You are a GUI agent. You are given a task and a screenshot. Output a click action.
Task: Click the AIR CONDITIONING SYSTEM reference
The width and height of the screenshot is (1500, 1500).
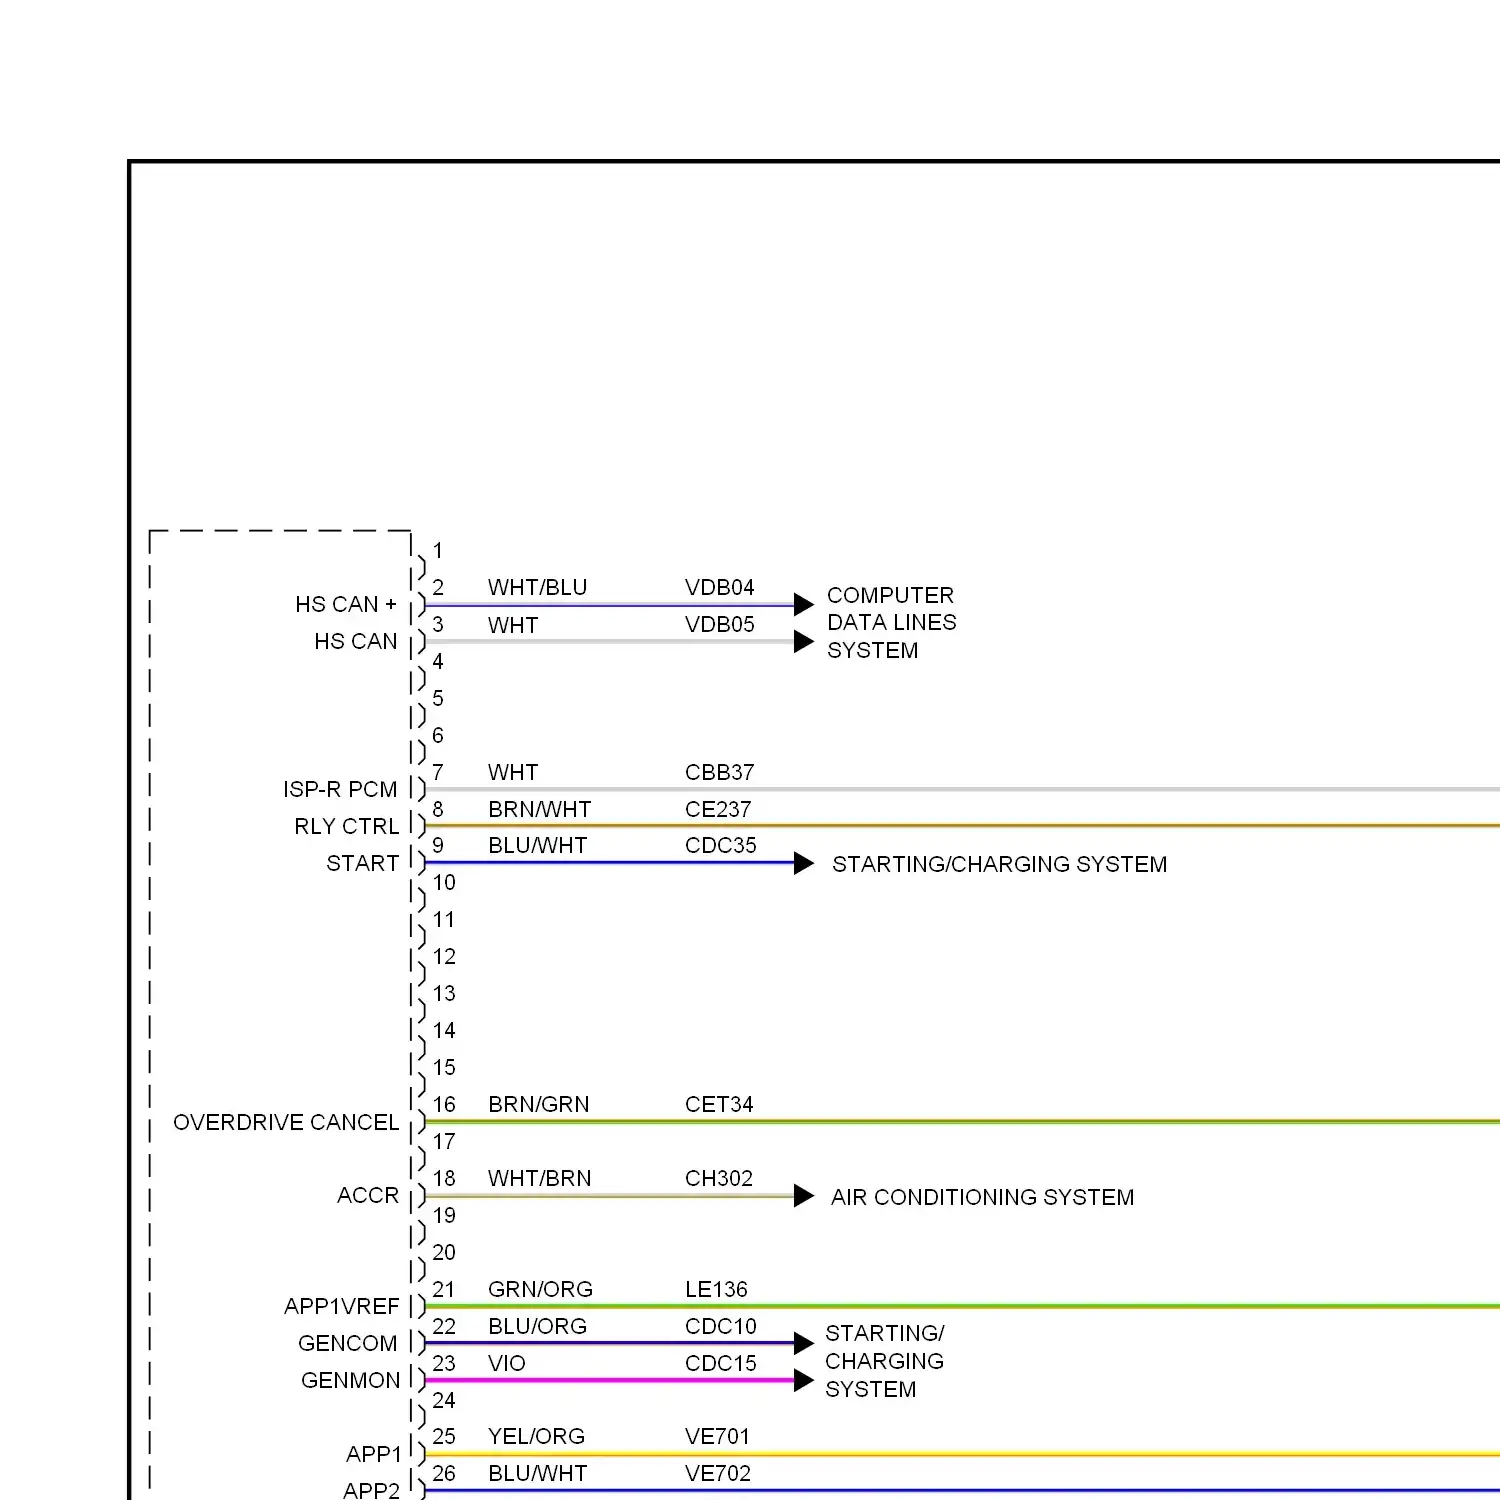982,1197
